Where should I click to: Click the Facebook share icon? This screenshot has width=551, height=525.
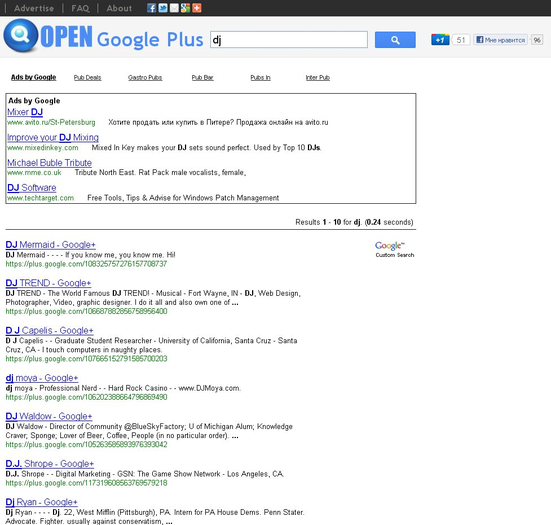pyautogui.click(x=151, y=8)
